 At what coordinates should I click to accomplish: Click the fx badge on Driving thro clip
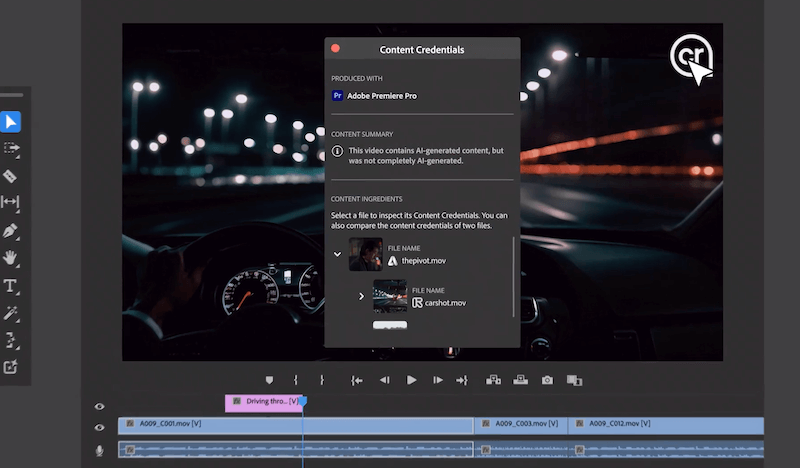click(x=236, y=401)
